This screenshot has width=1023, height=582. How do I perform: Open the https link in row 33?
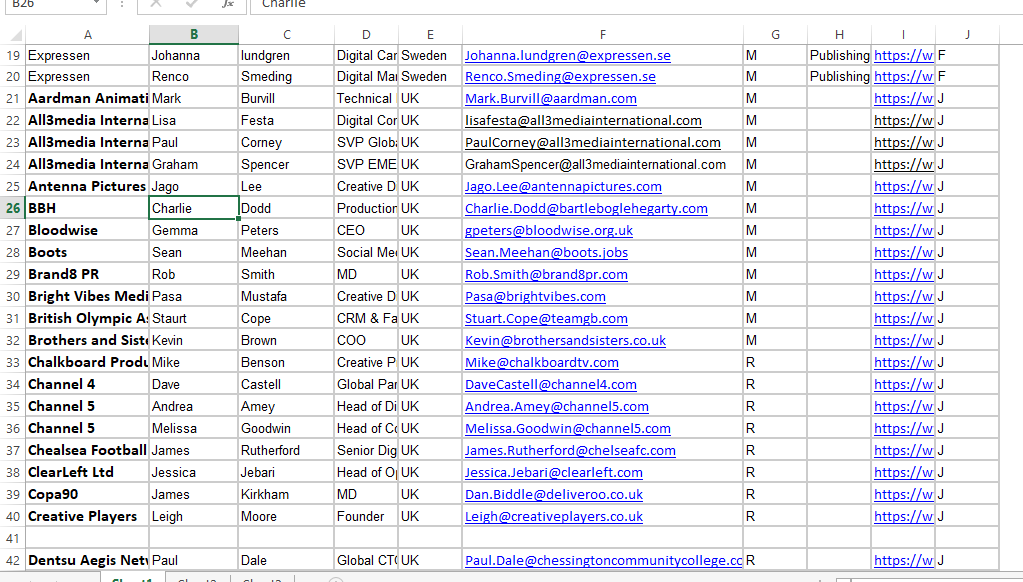click(x=903, y=363)
